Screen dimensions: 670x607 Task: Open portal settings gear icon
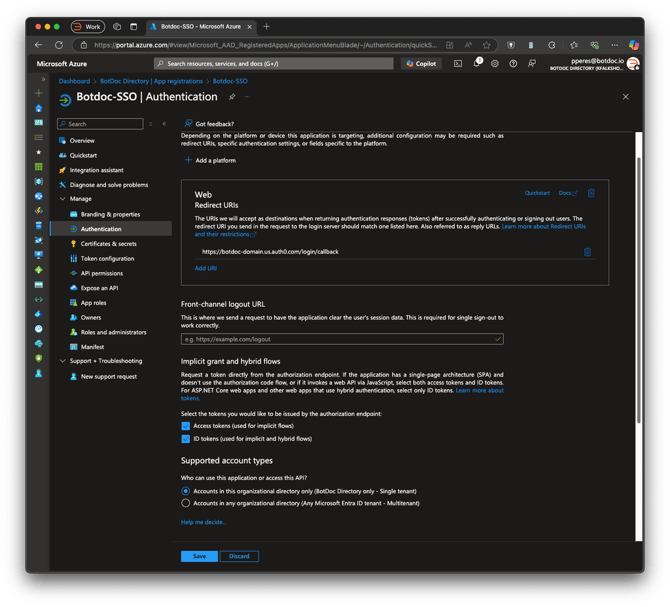(495, 64)
